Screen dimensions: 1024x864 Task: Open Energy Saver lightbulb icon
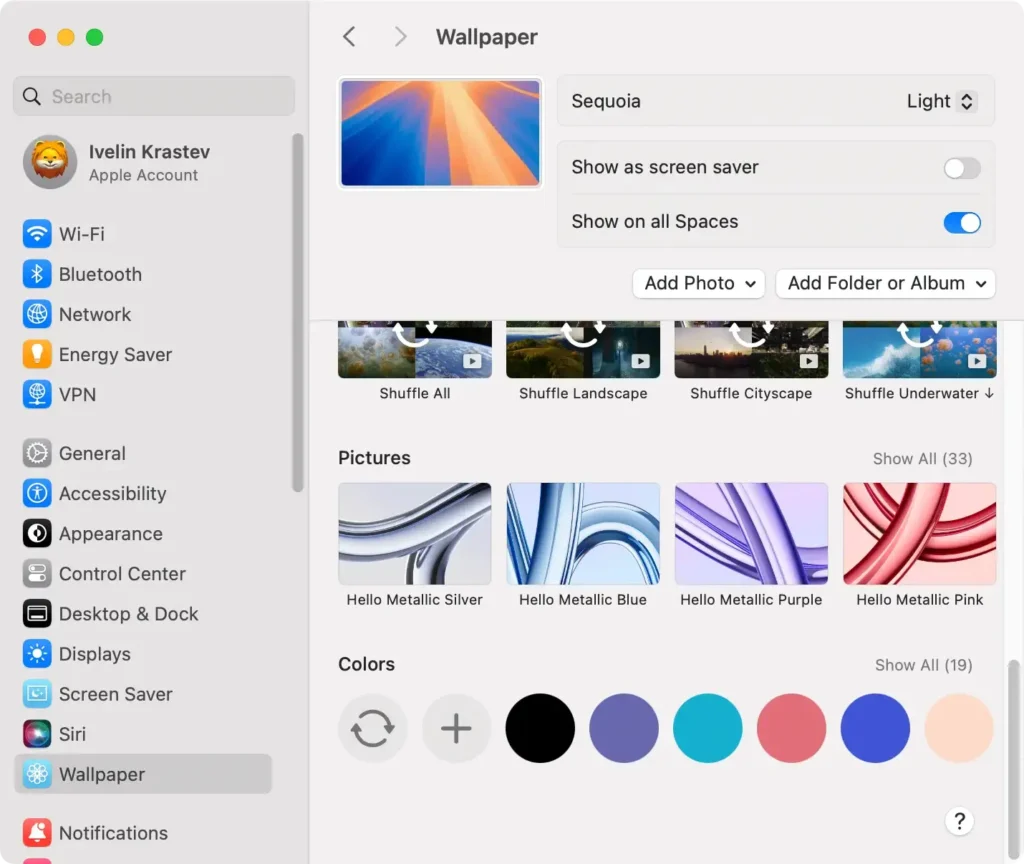[x=37, y=355]
